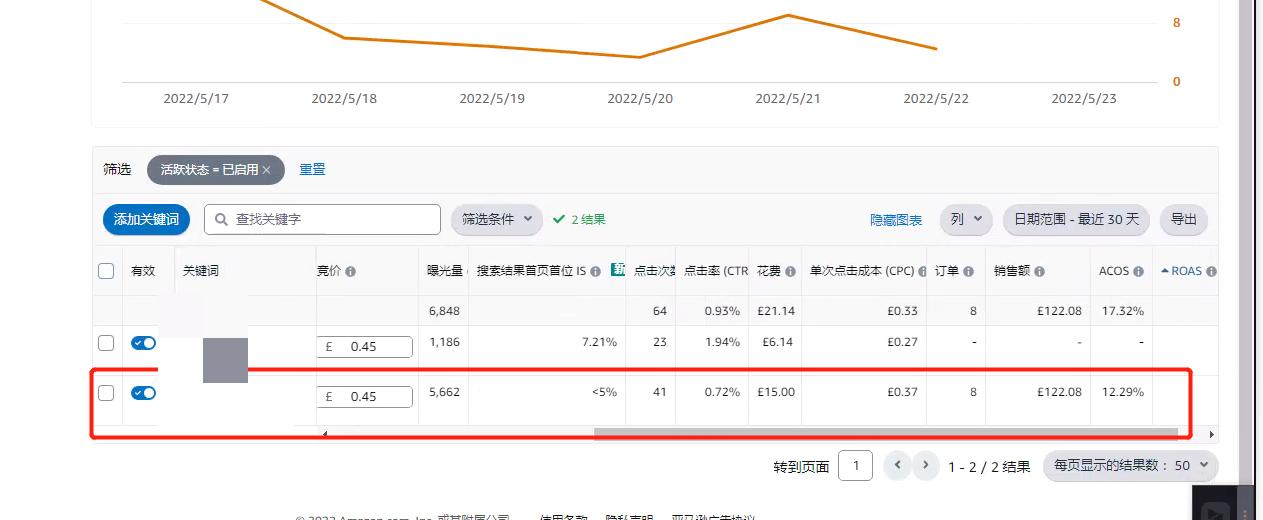The height and width of the screenshot is (520, 1263).
Task: Click the £15.00 spend value
Action: tap(776, 392)
